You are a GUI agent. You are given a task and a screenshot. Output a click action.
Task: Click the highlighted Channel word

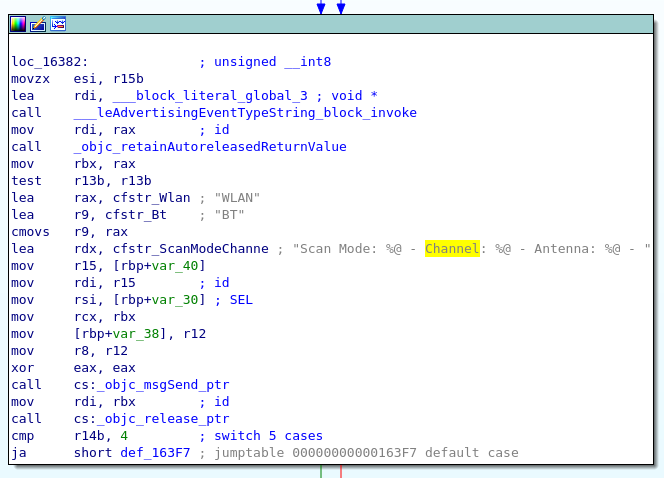(452, 249)
